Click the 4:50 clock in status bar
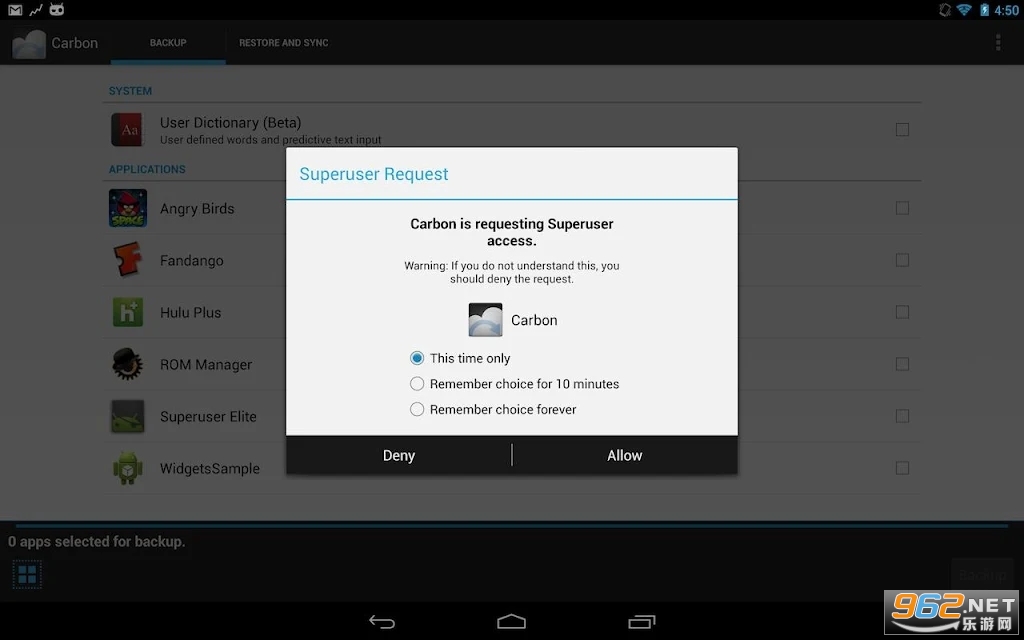This screenshot has width=1024, height=640. point(1006,10)
